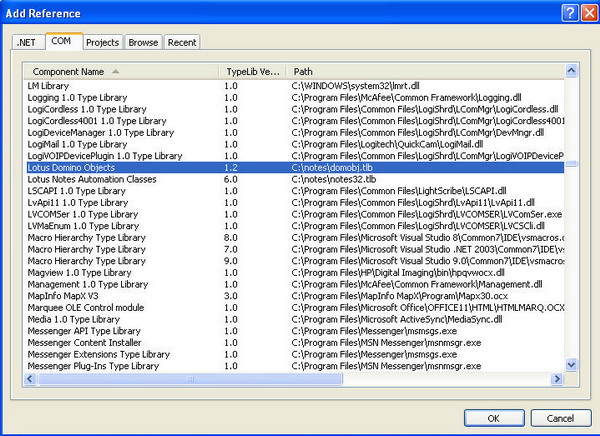Close the Add Reference dialog
This screenshot has height=436, width=600.
(590, 13)
